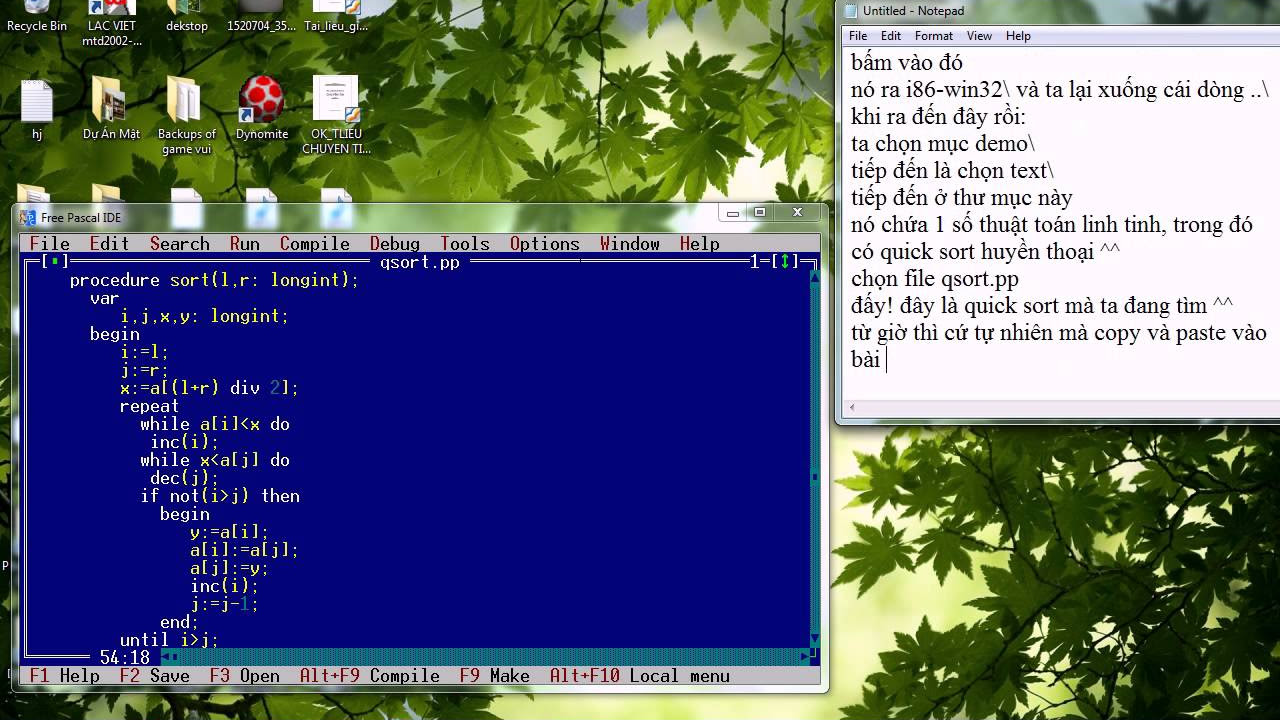Click the editor vertical scrollbar up arrow
Screen dimensions: 1280x720
[x=815, y=280]
